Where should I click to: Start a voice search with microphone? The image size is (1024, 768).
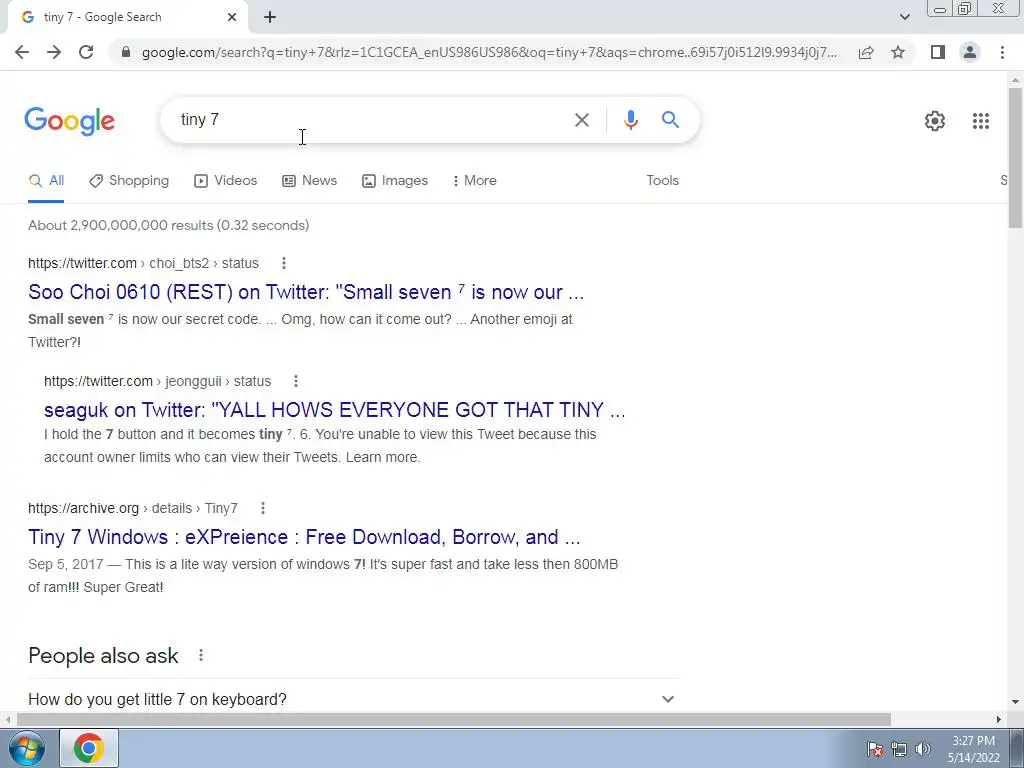coord(630,120)
